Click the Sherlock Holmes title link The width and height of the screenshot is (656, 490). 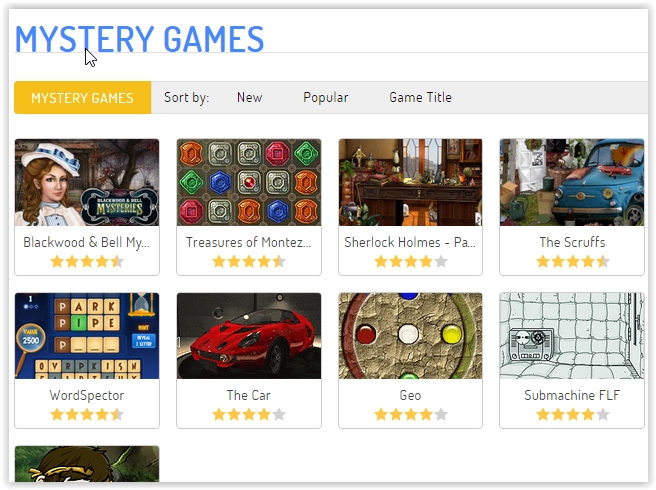(410, 242)
